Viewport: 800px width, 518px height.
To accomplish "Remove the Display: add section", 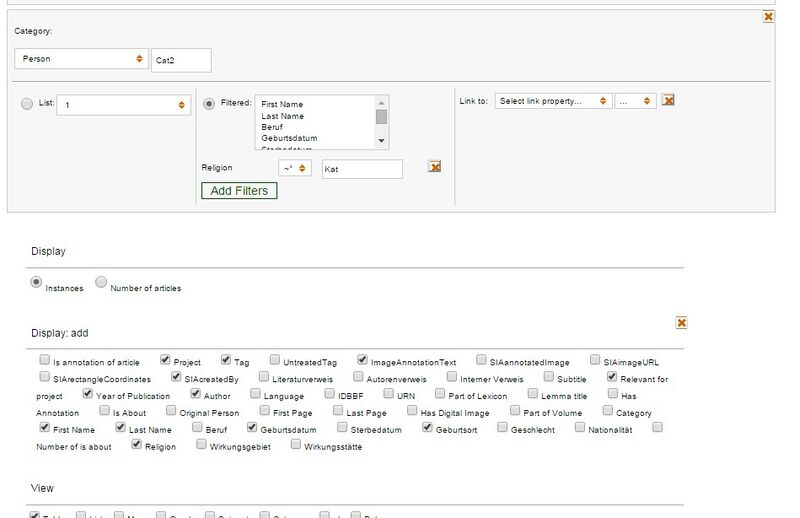I will pyautogui.click(x=681, y=323).
